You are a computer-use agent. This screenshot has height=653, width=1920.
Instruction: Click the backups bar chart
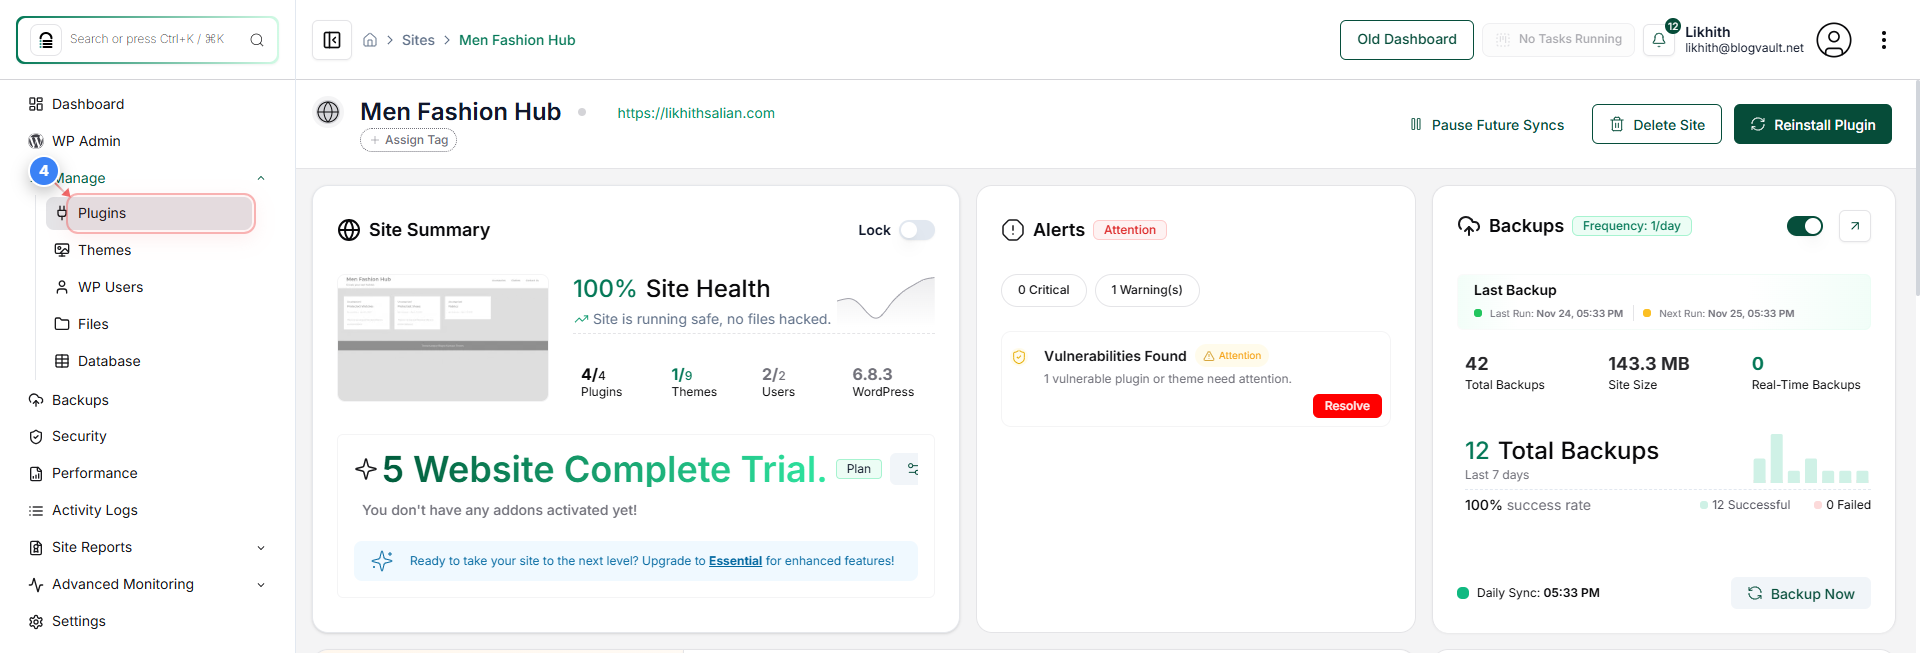1811,458
